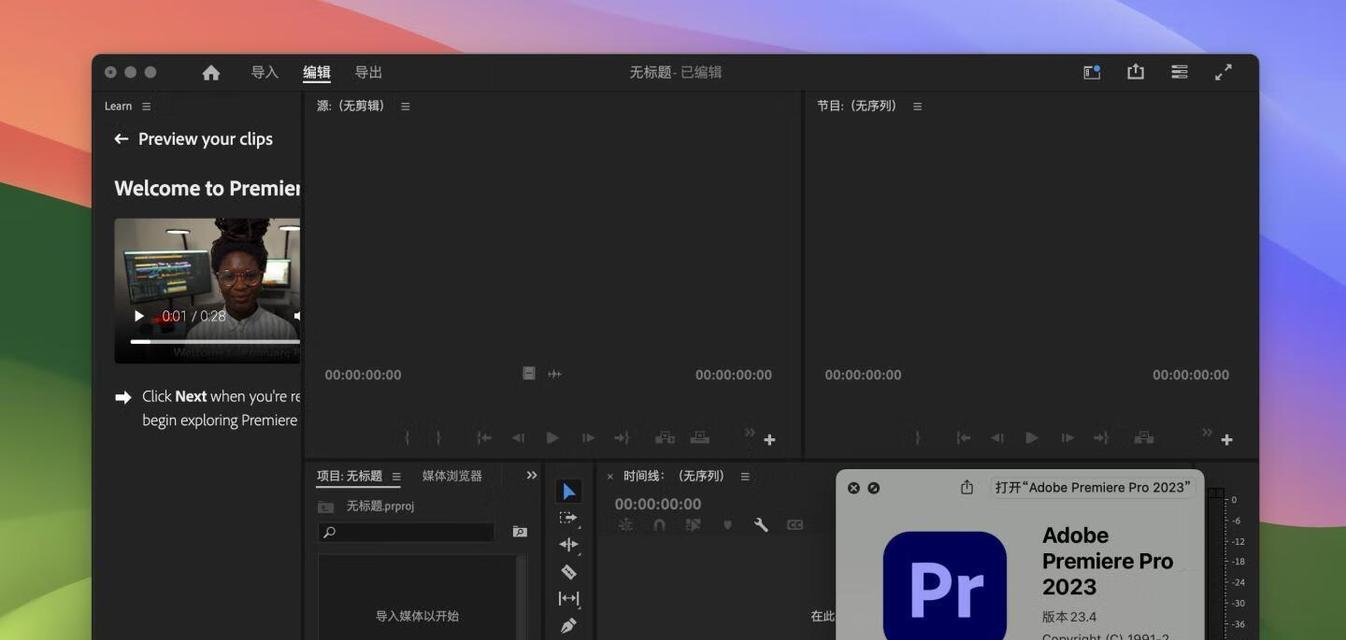Select the Pen tool
1346x640 pixels.
(569, 625)
